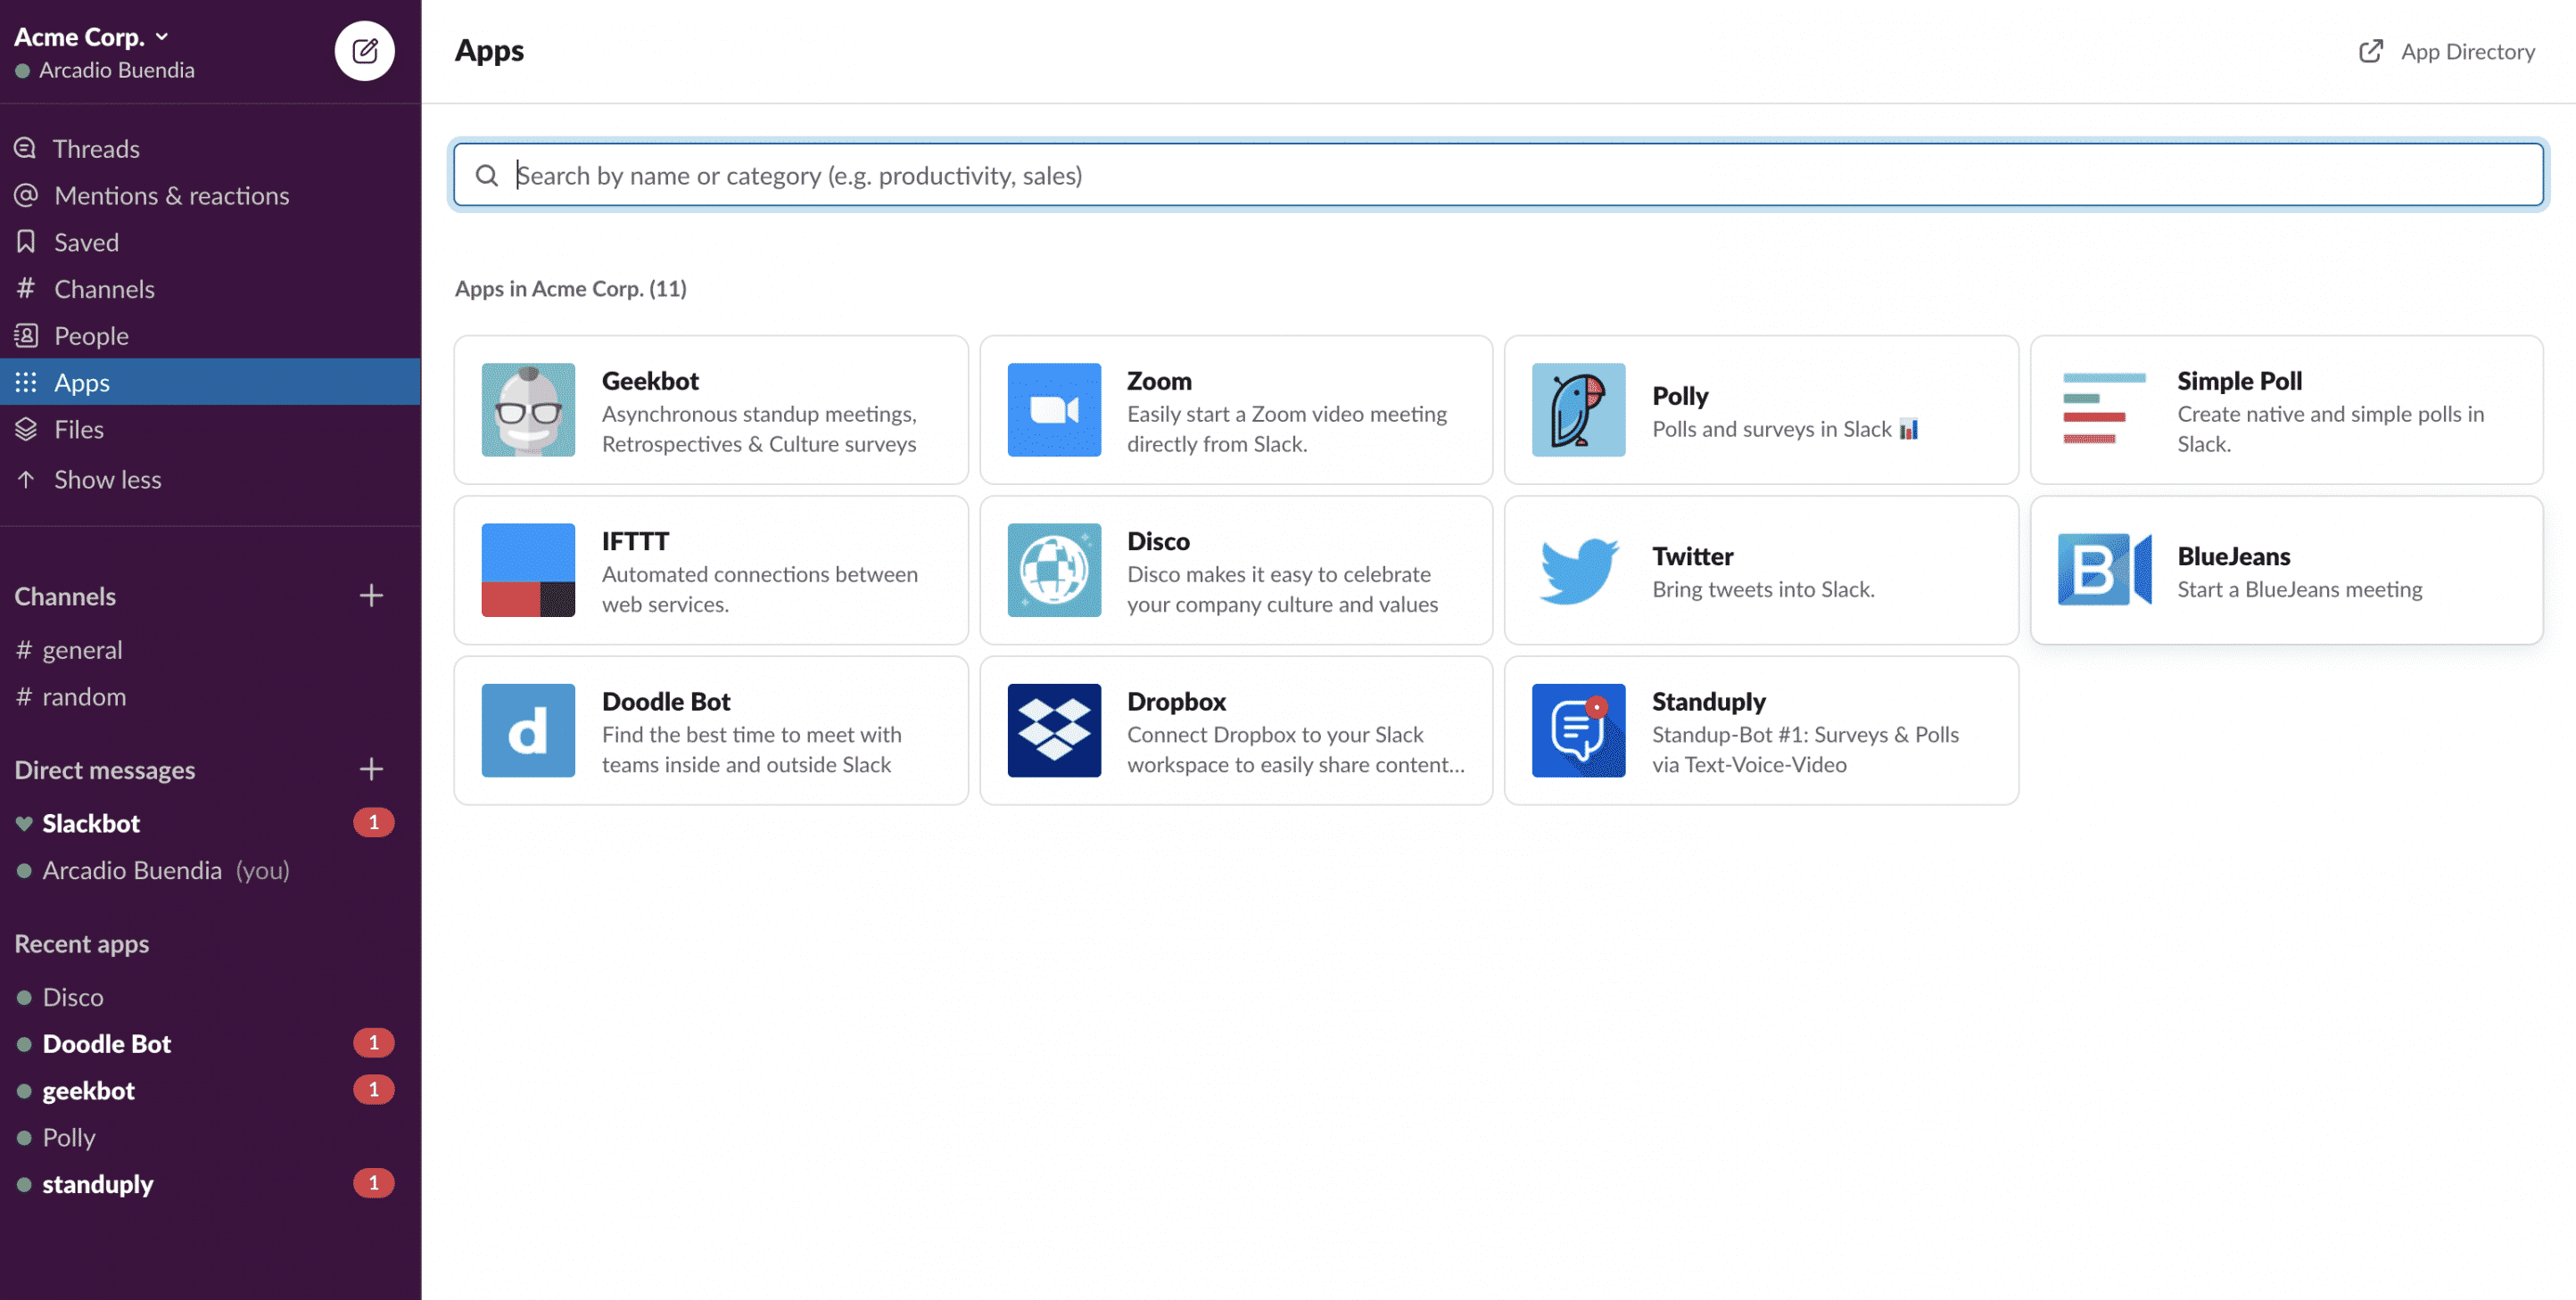The image size is (2576, 1300).
Task: Click the Simple Poll app title
Action: (2239, 380)
